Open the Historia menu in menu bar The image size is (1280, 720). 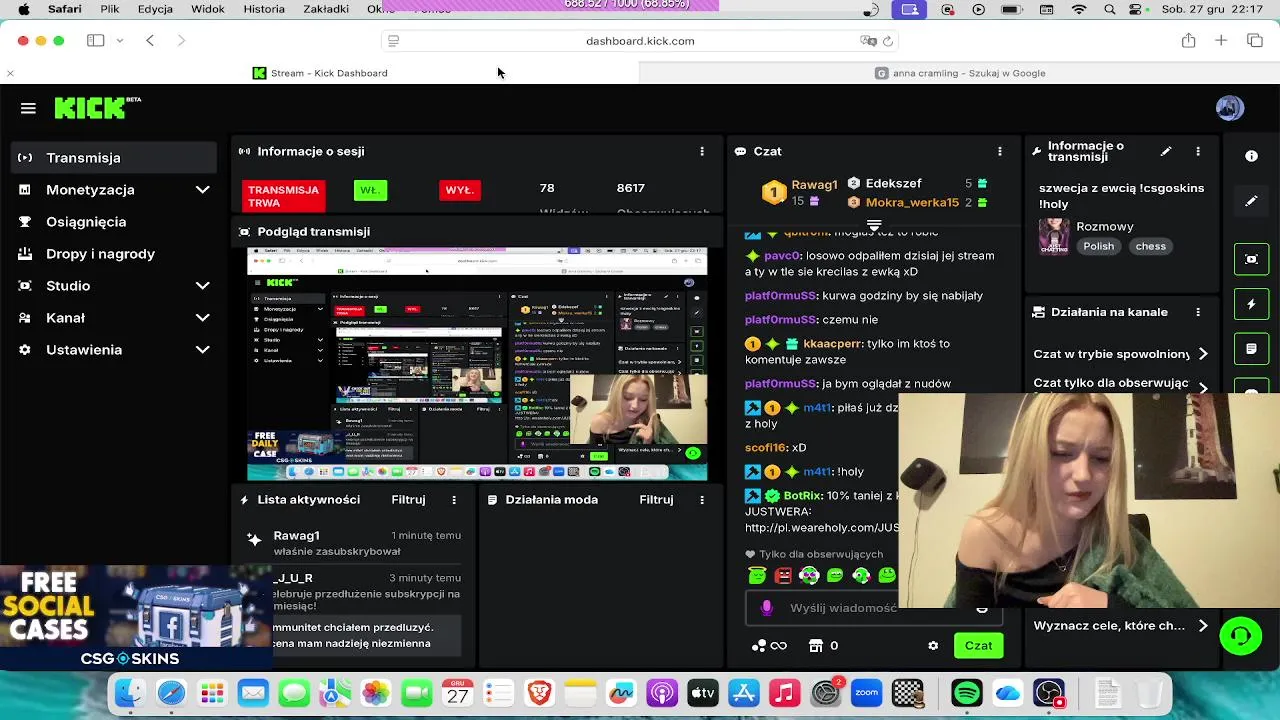tap(264, 9)
